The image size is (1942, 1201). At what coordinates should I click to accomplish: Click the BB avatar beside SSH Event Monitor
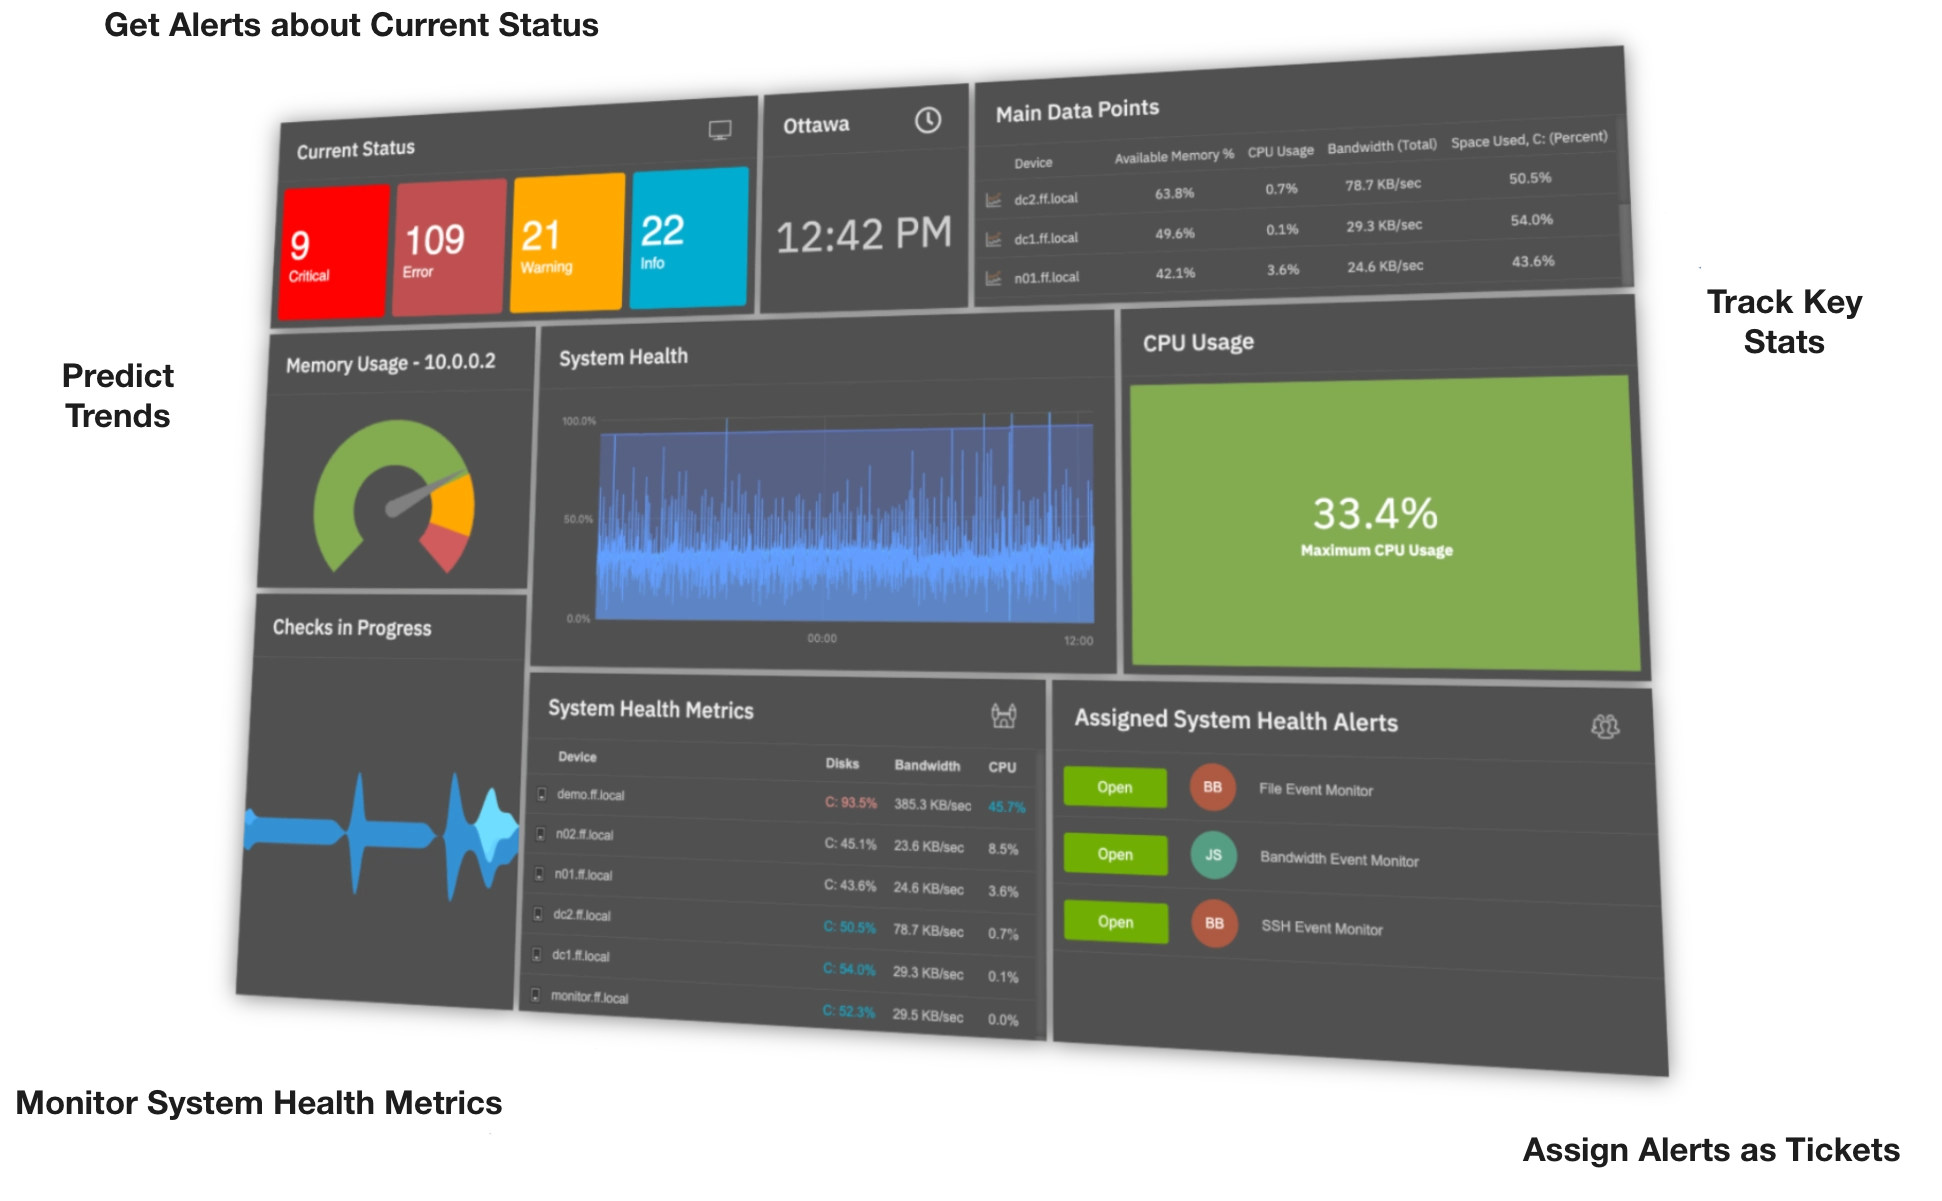(x=1213, y=922)
